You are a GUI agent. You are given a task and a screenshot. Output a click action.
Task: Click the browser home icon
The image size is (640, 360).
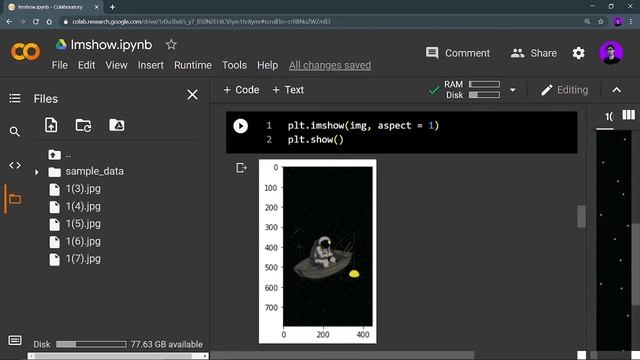(x=49, y=22)
